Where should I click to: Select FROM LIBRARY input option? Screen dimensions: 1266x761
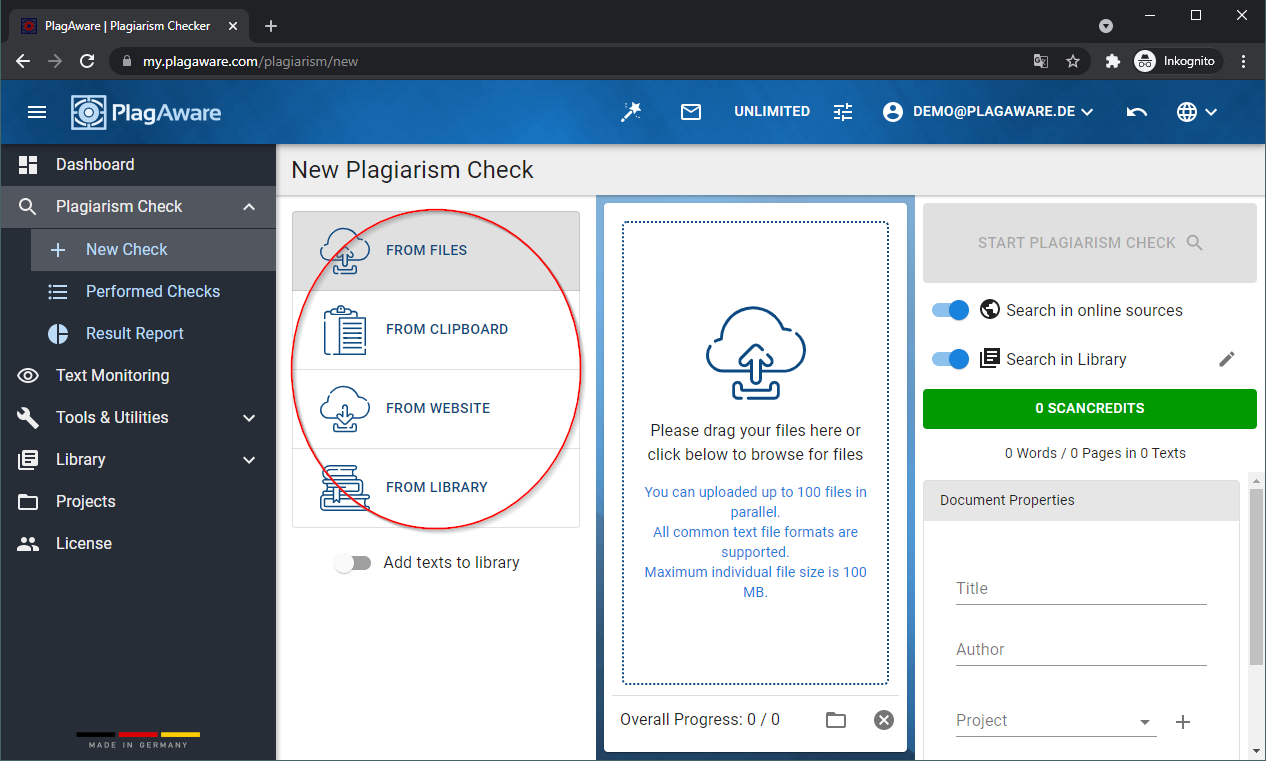pos(436,487)
